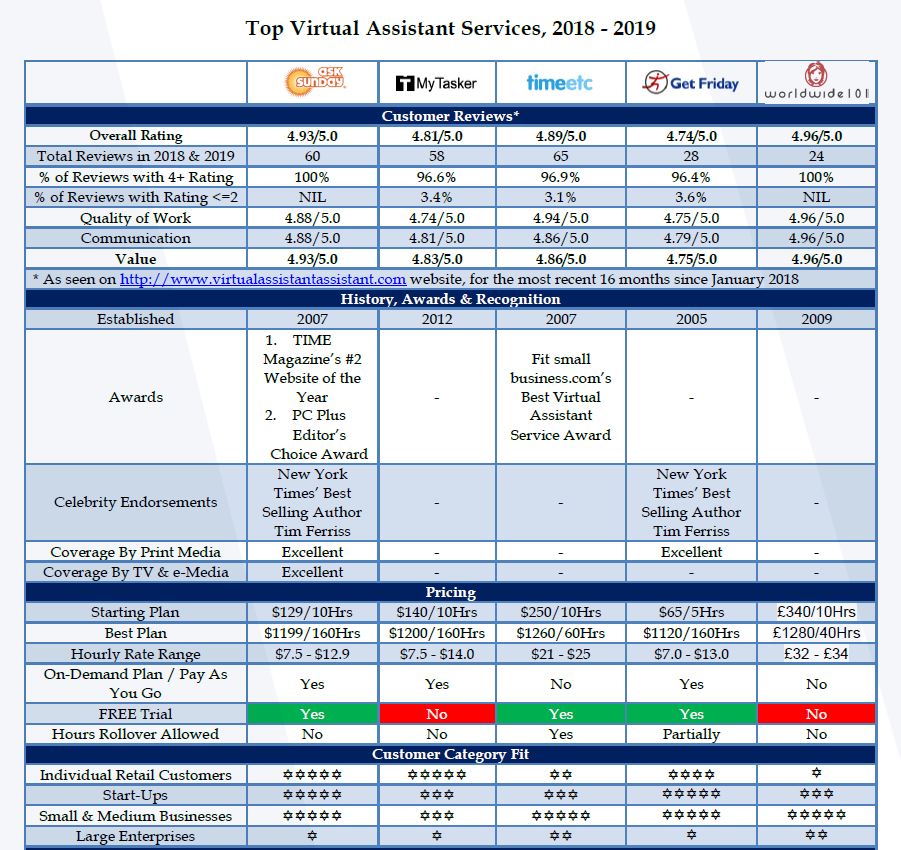Select the Established year 2005
This screenshot has width=901, height=850.
pos(691,319)
